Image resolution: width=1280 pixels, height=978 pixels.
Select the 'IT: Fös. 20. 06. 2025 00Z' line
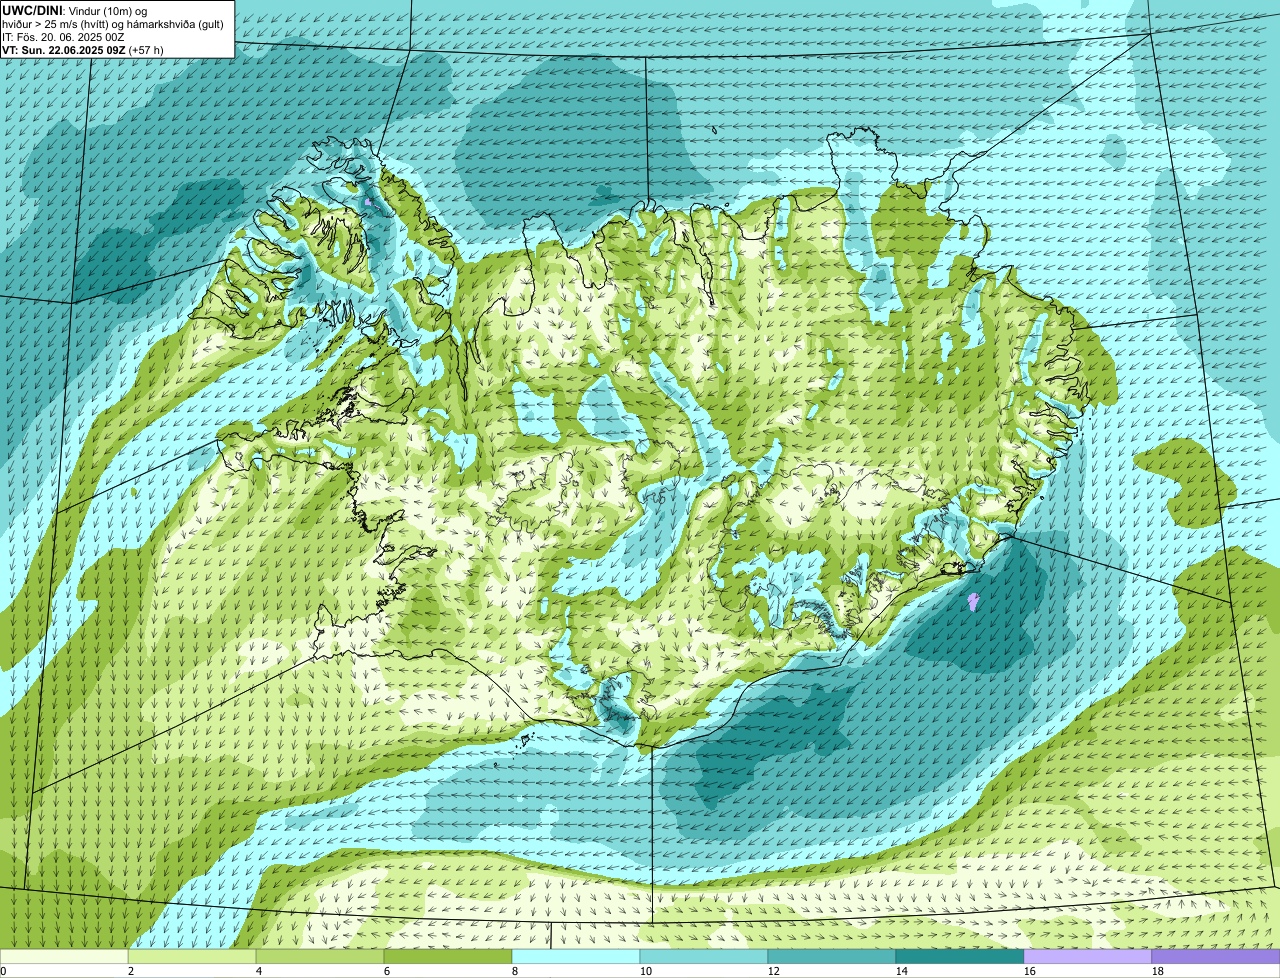coord(64,36)
